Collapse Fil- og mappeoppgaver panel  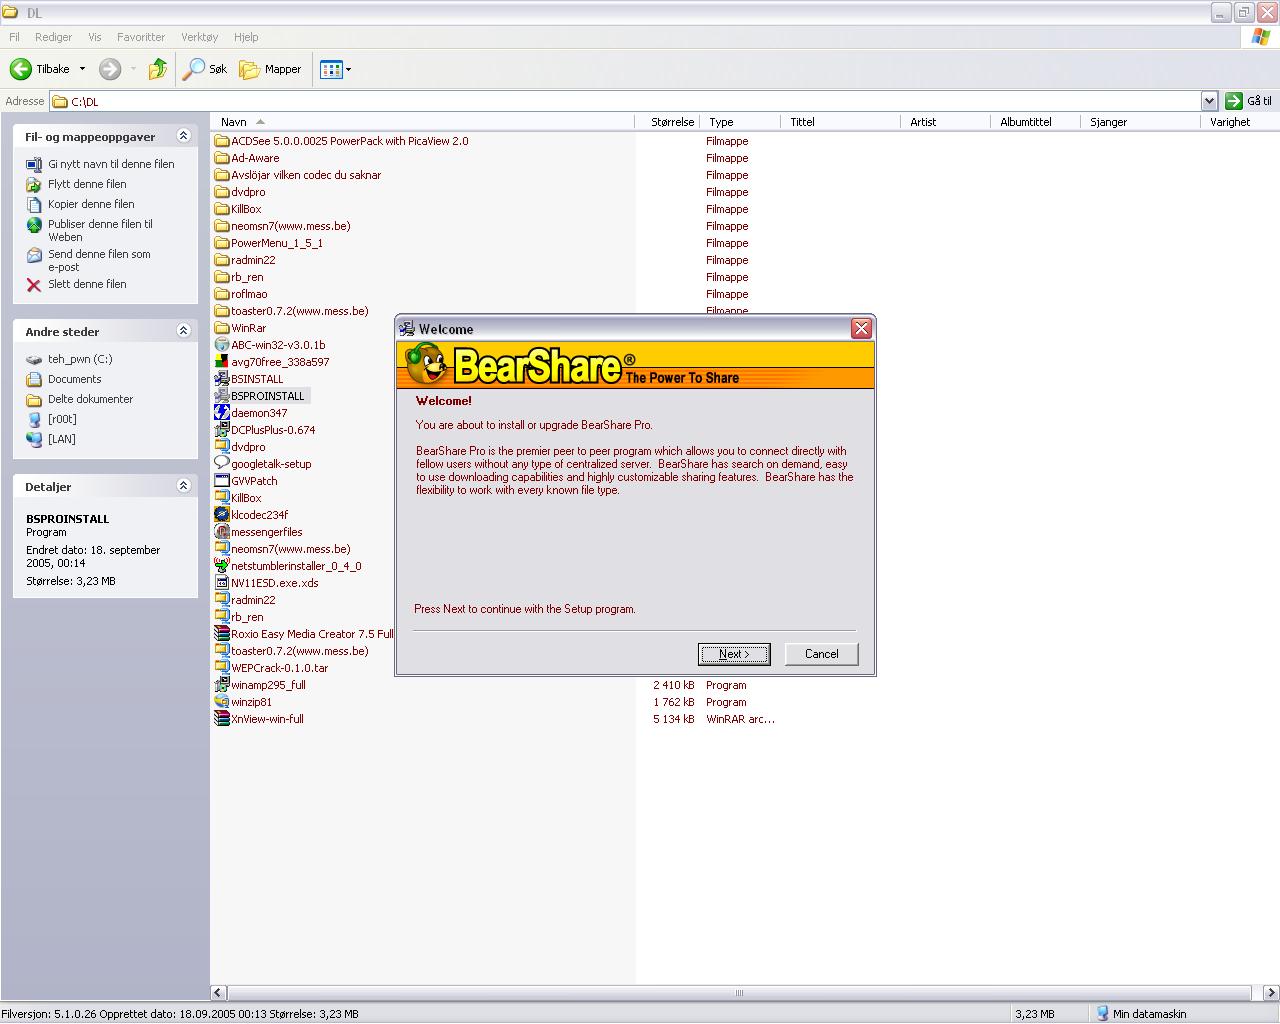[183, 136]
